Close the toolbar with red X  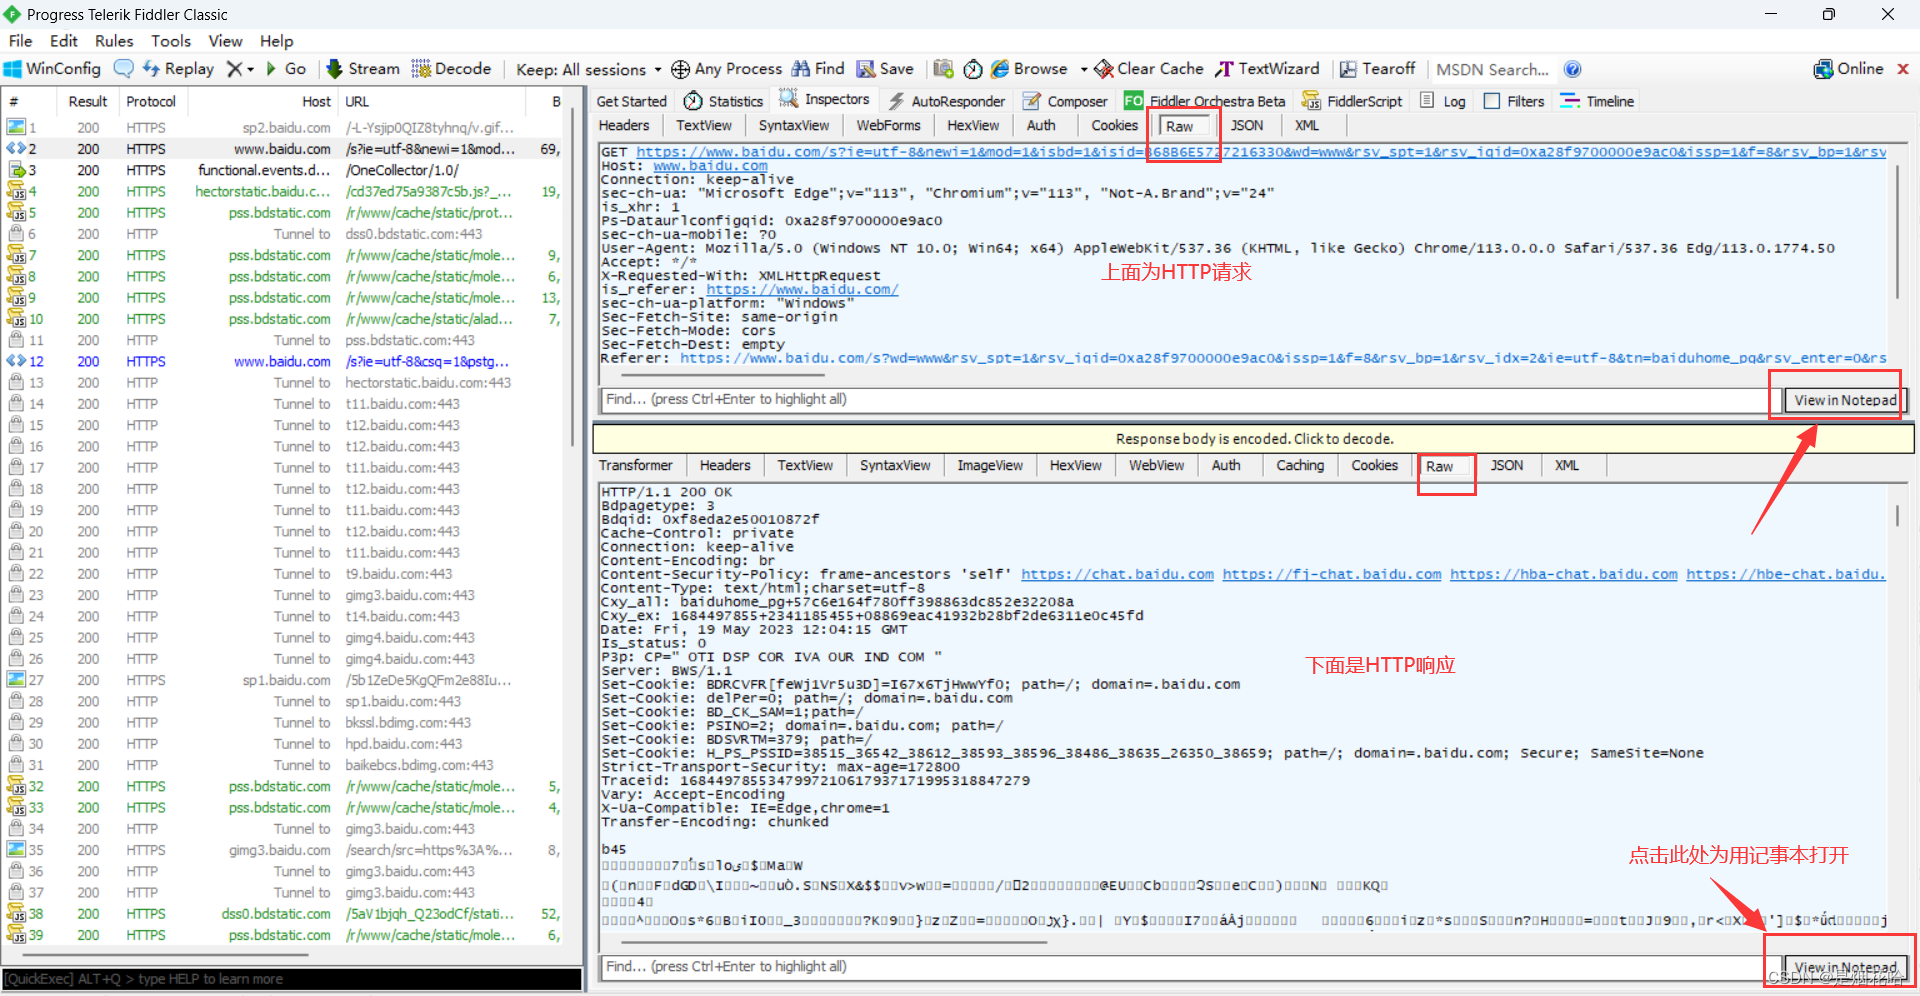tap(1903, 69)
